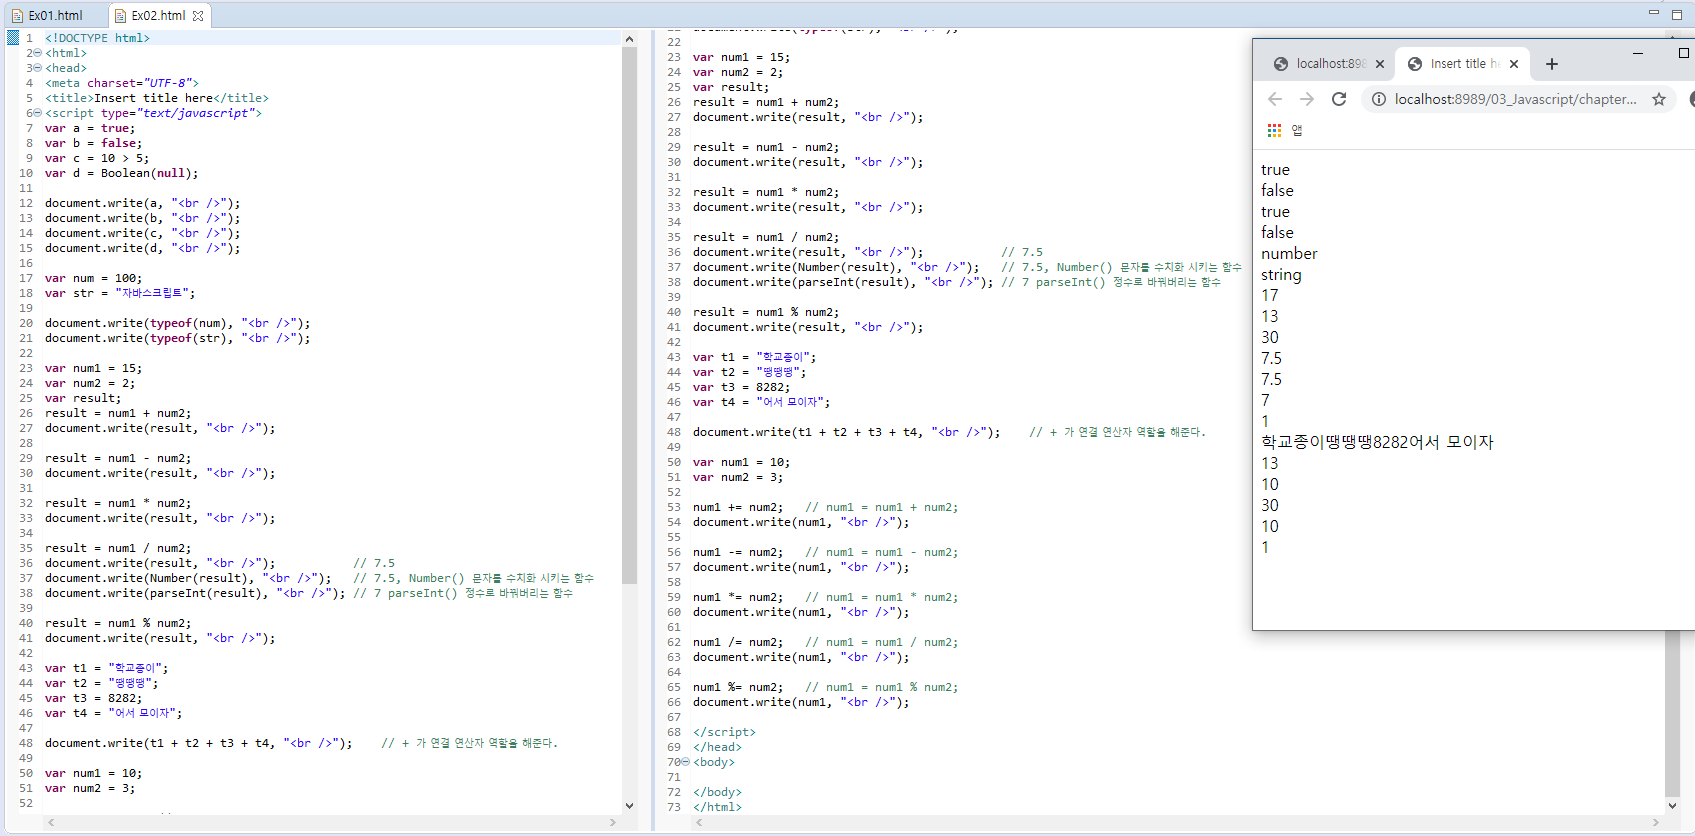The width and height of the screenshot is (1695, 836).
Task: Click the 'var d = Boolean(null);' line
Action: coord(122,173)
